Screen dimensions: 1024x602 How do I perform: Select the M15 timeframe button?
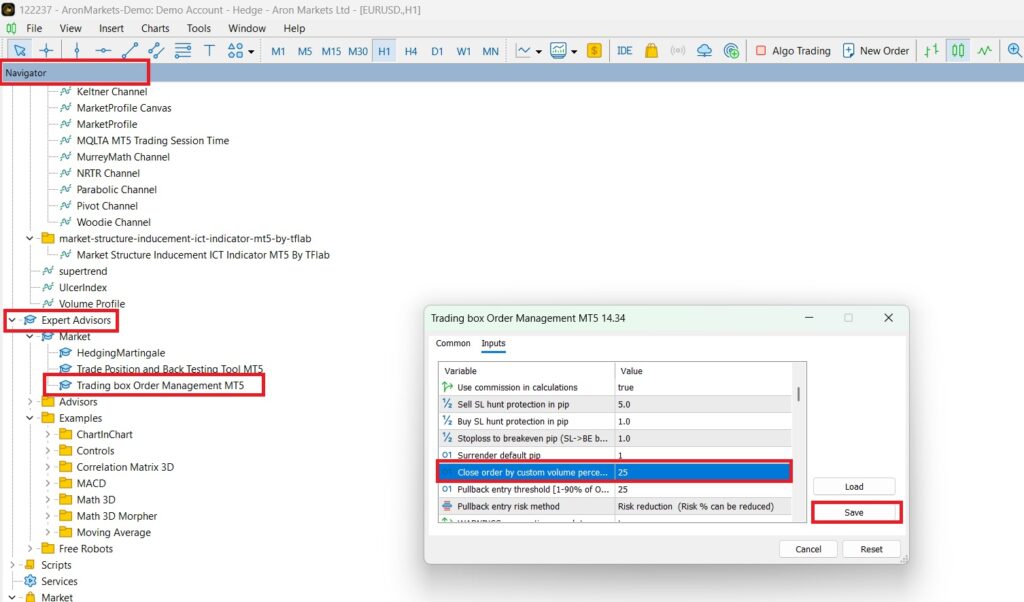tap(331, 51)
